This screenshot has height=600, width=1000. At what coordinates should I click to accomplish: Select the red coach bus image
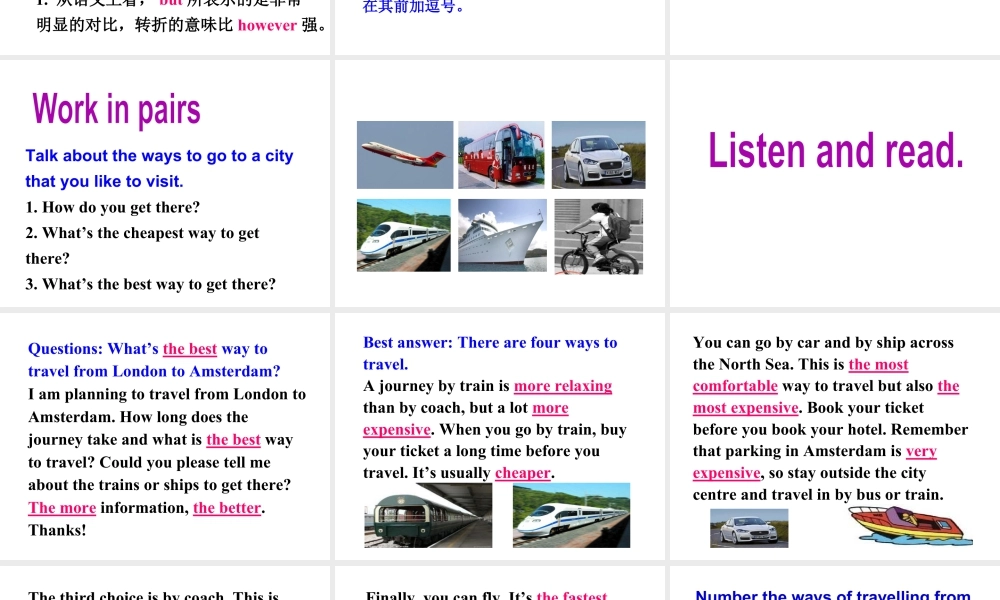502,155
